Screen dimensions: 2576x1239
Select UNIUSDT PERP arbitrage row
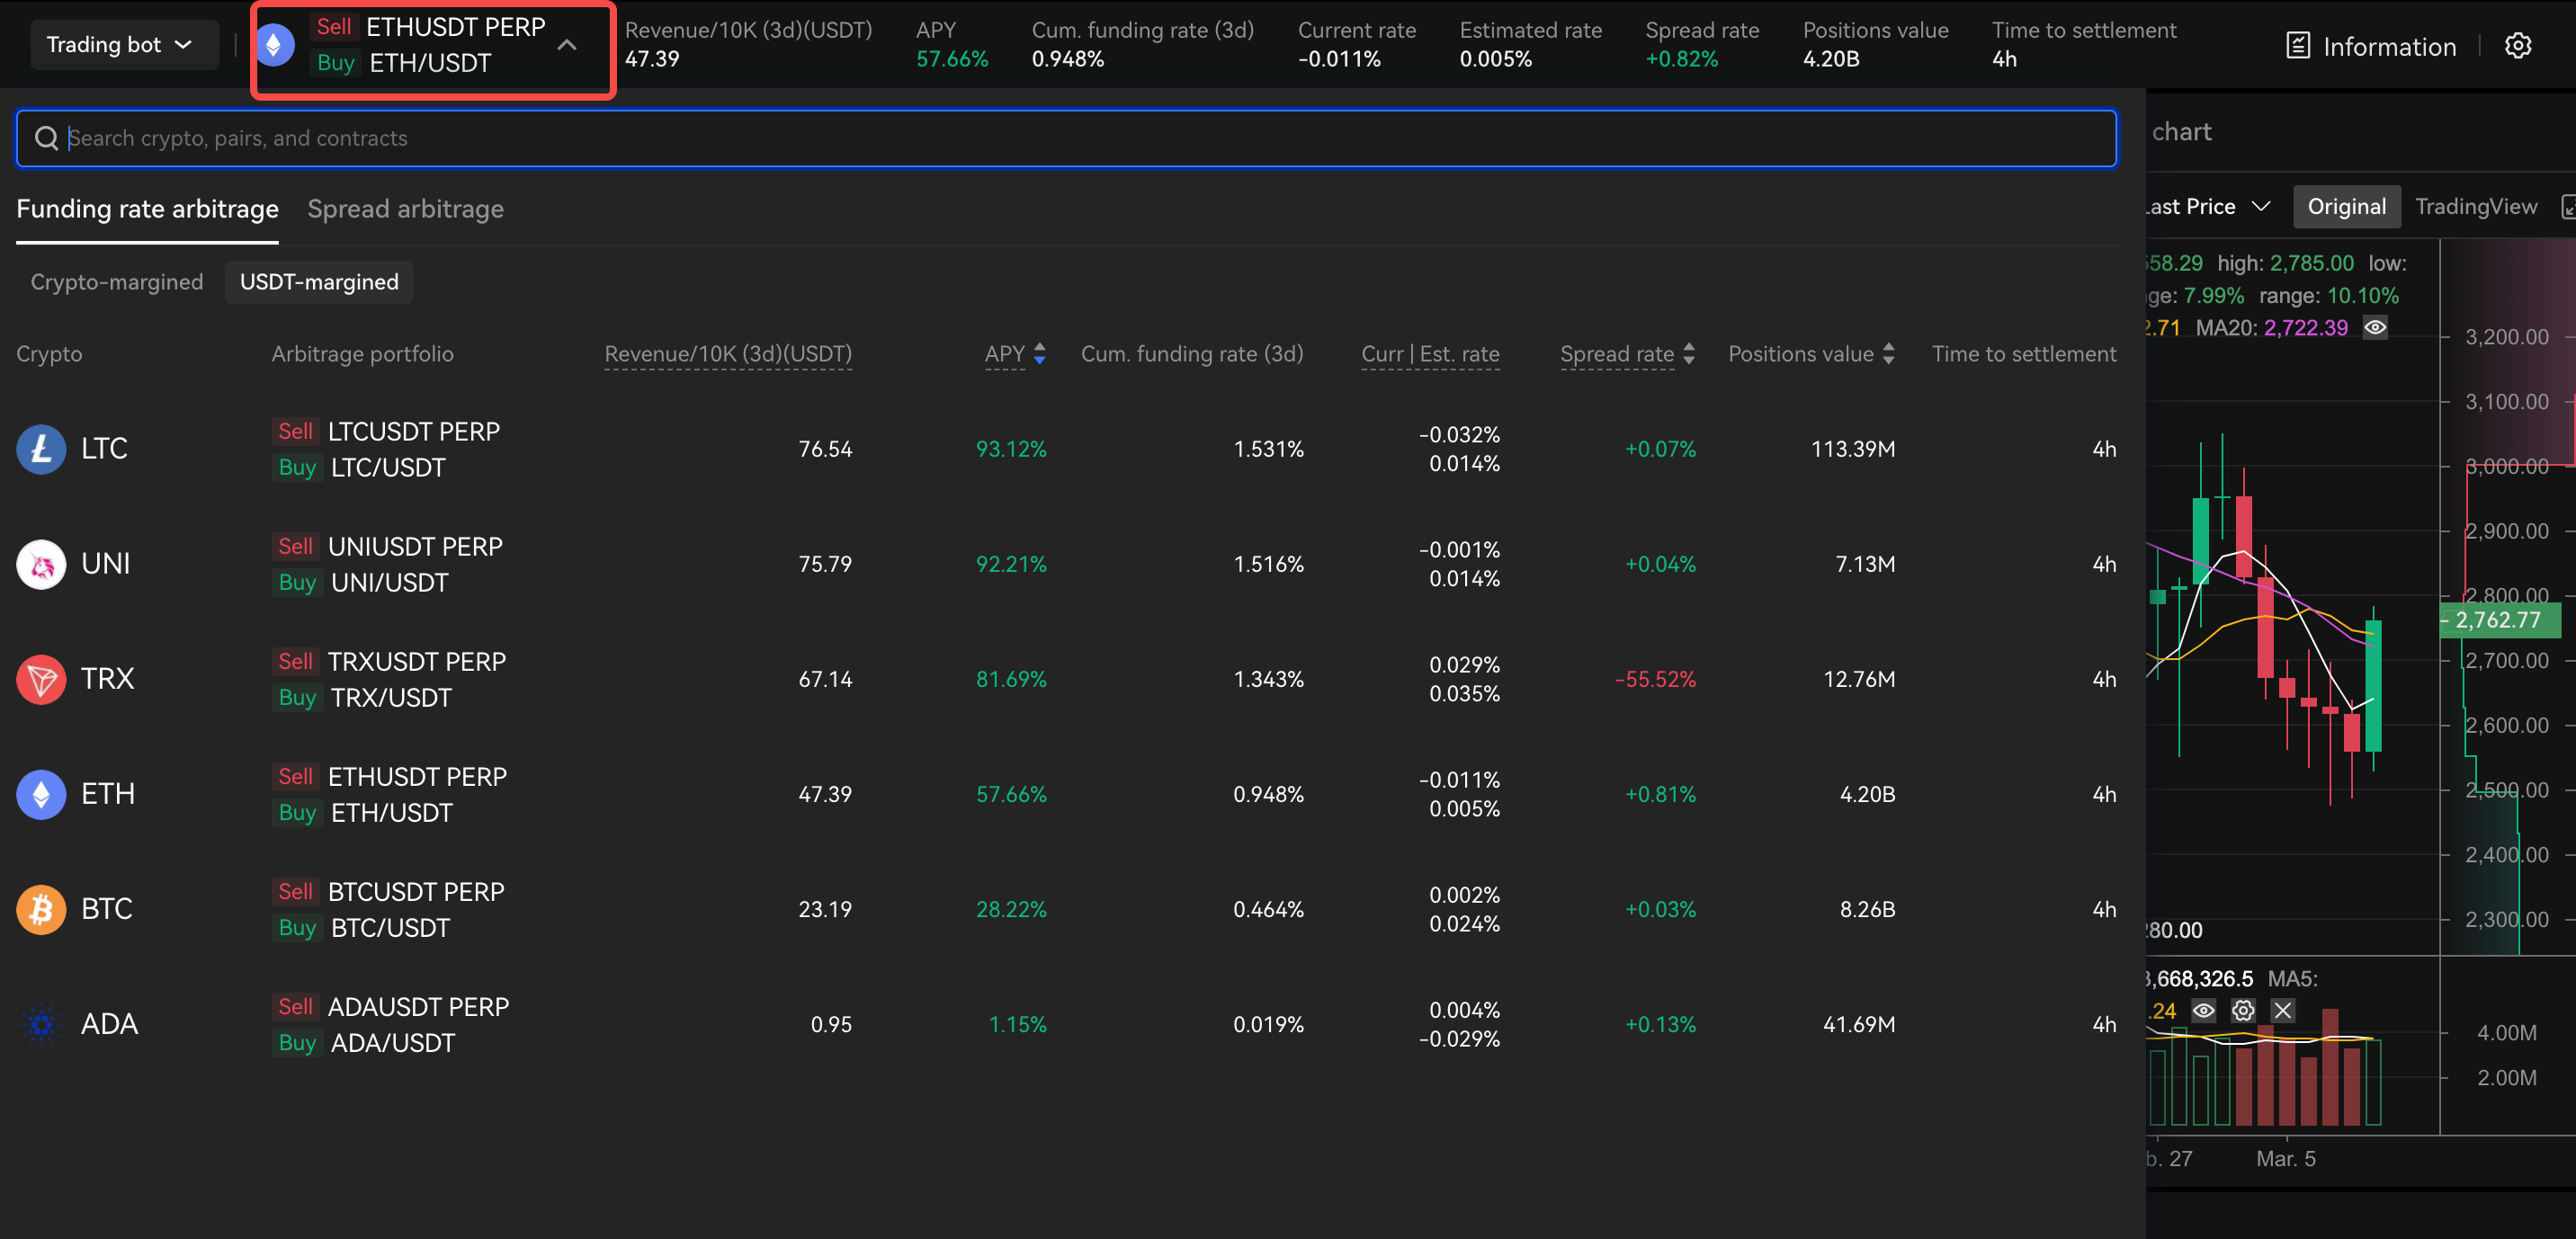[1066, 564]
